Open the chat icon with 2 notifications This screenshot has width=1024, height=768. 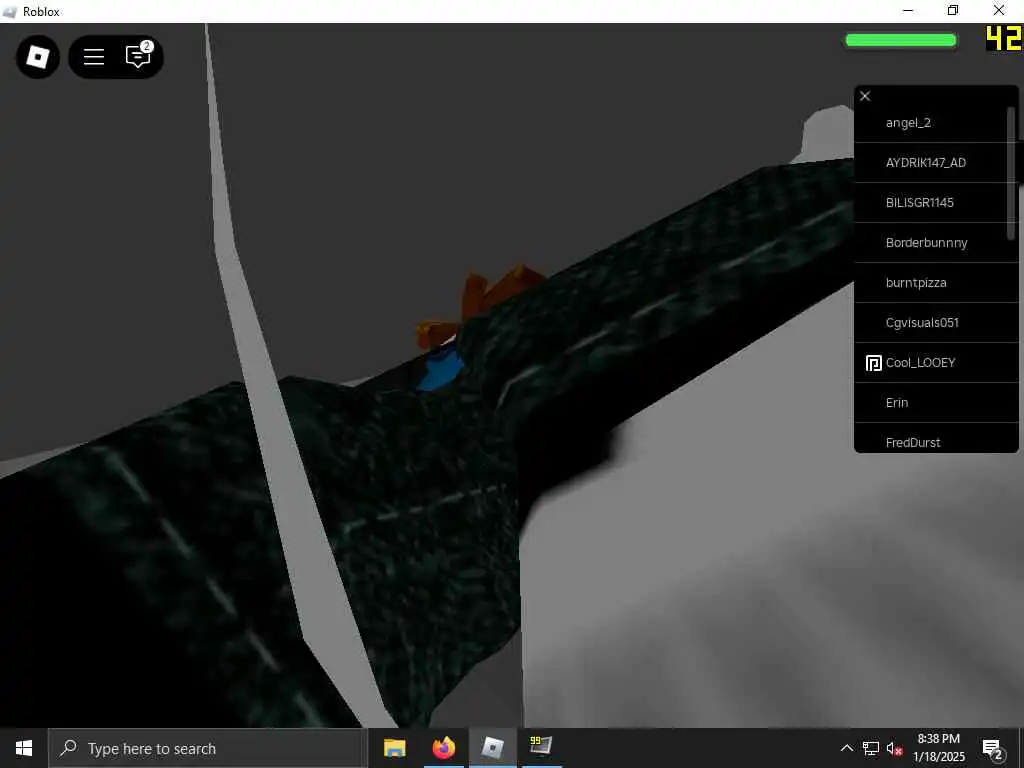pos(138,56)
